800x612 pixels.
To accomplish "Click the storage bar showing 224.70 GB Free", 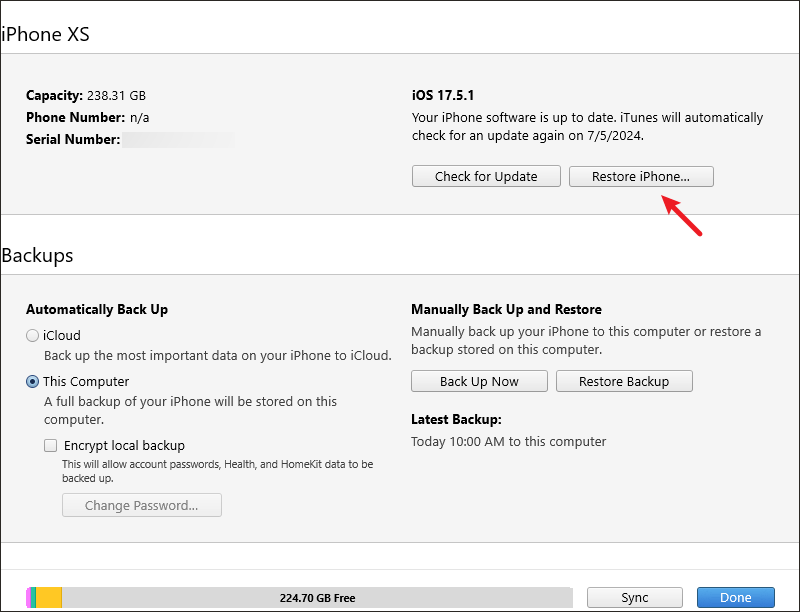I will 299,598.
